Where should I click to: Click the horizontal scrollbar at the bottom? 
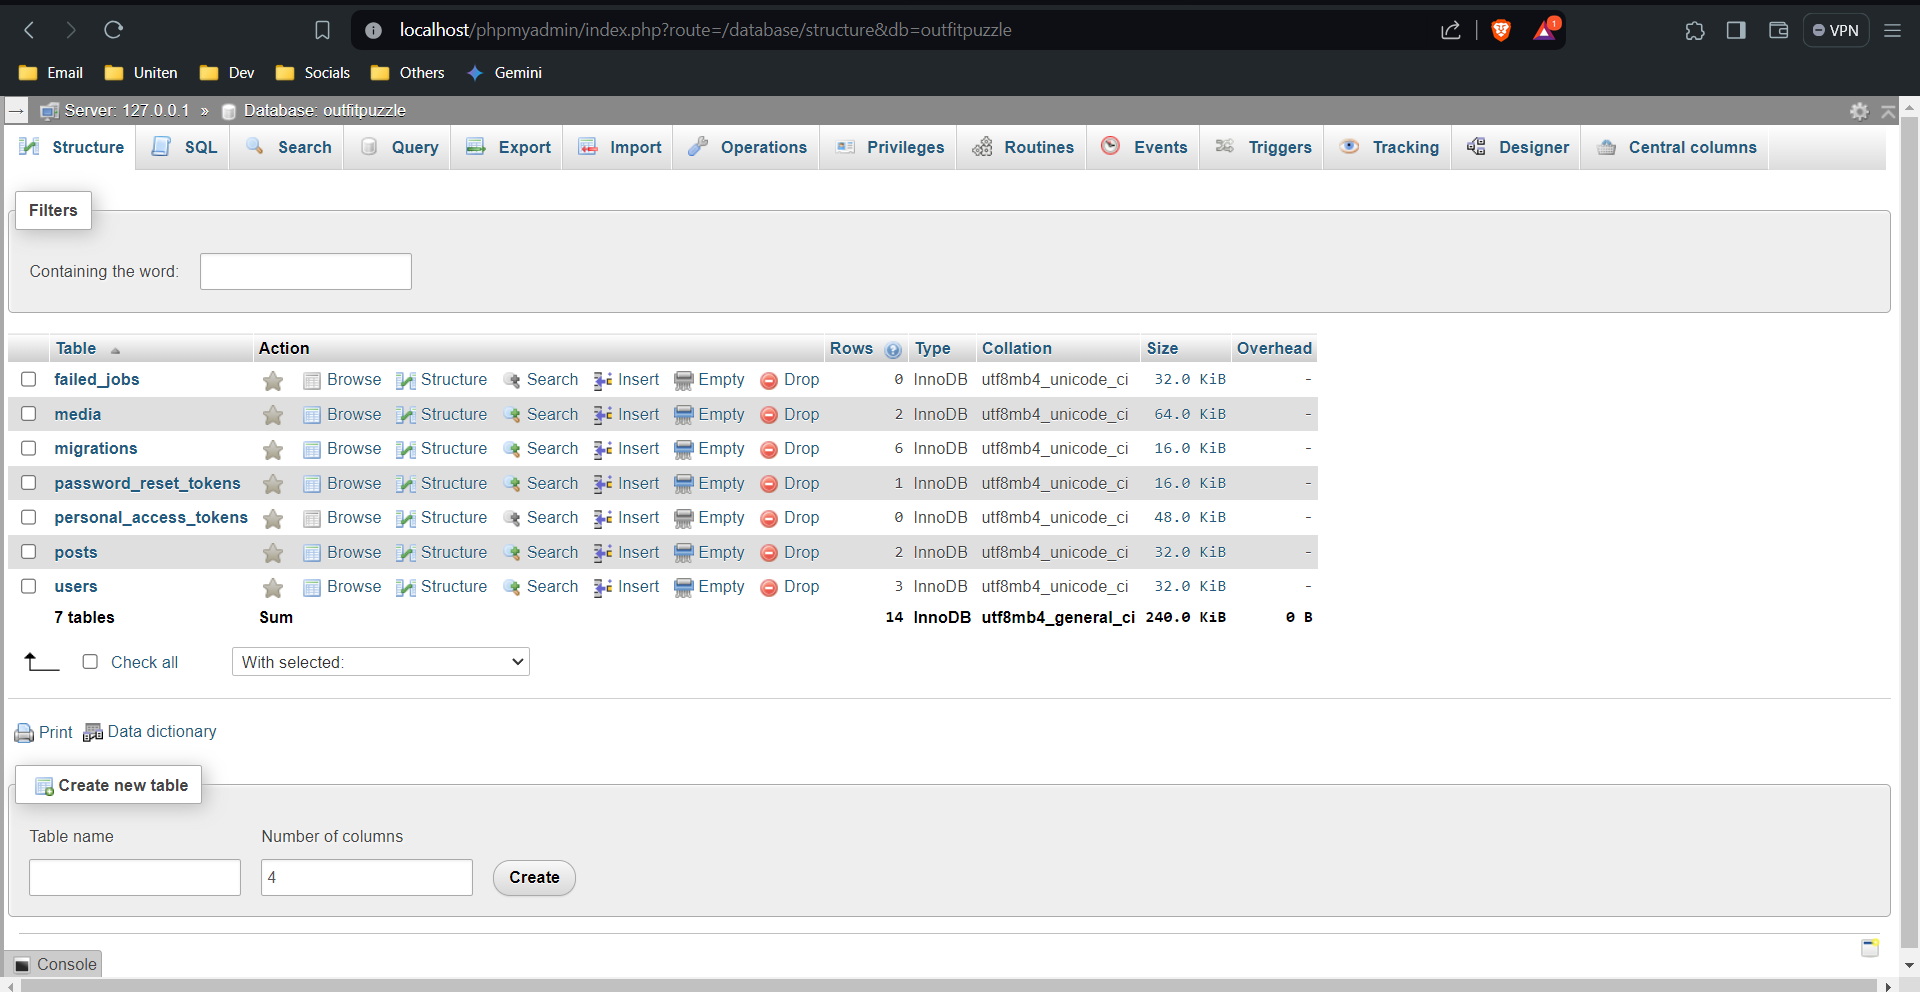coord(948,985)
